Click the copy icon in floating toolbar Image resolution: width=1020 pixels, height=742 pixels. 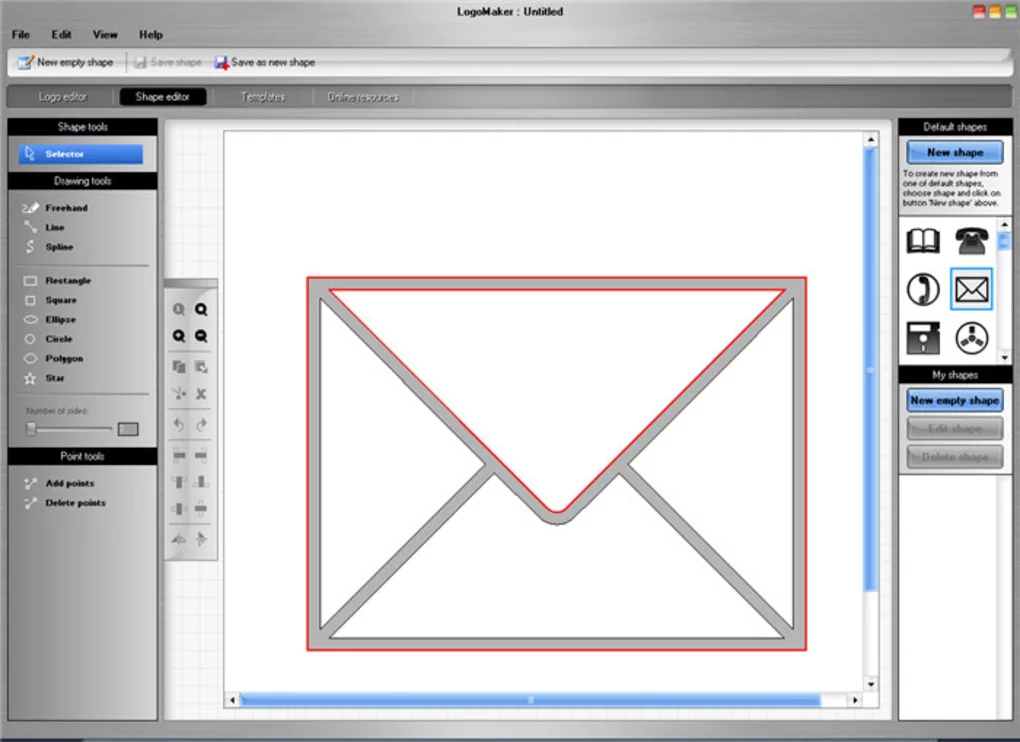click(179, 367)
